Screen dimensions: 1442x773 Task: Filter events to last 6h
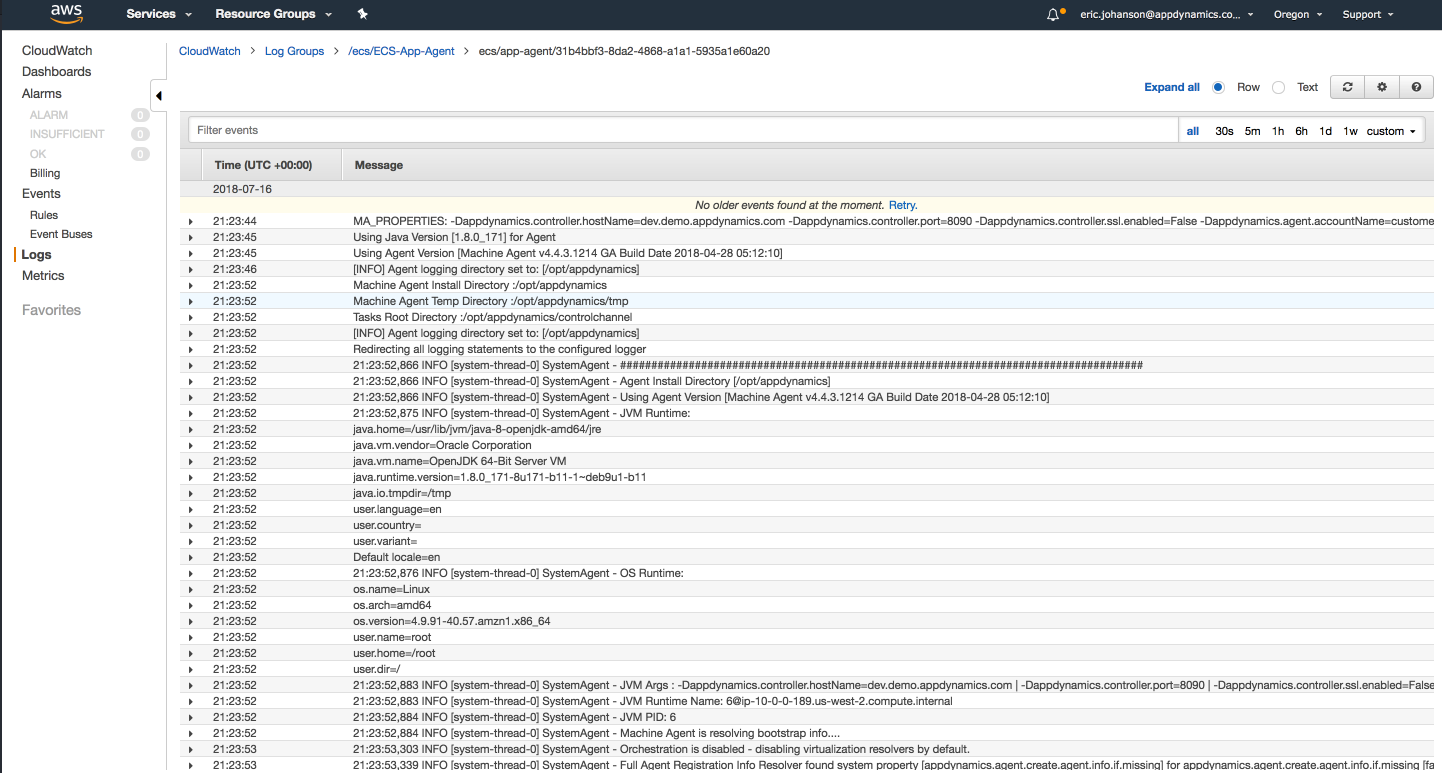point(1301,131)
